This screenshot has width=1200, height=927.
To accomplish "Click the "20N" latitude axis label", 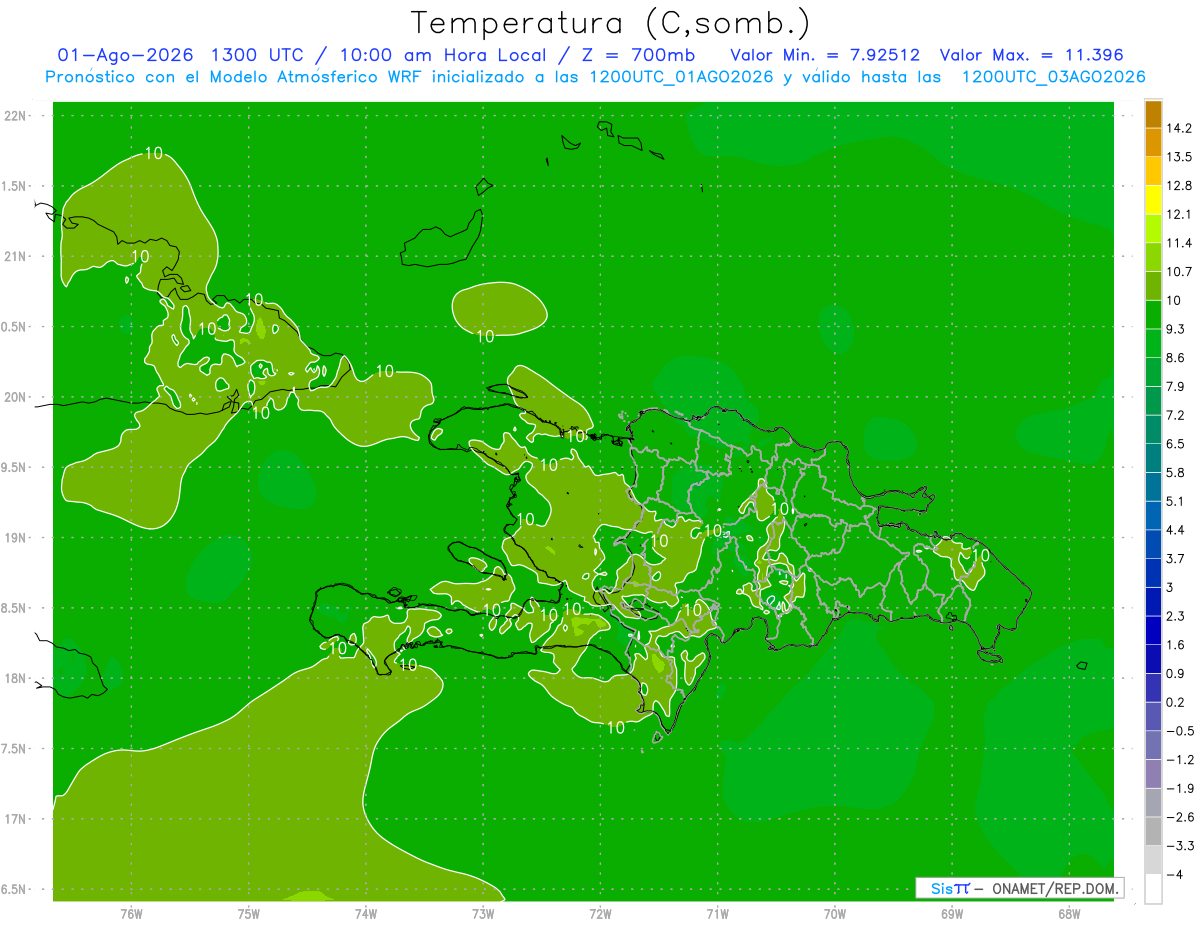I will (x=17, y=397).
